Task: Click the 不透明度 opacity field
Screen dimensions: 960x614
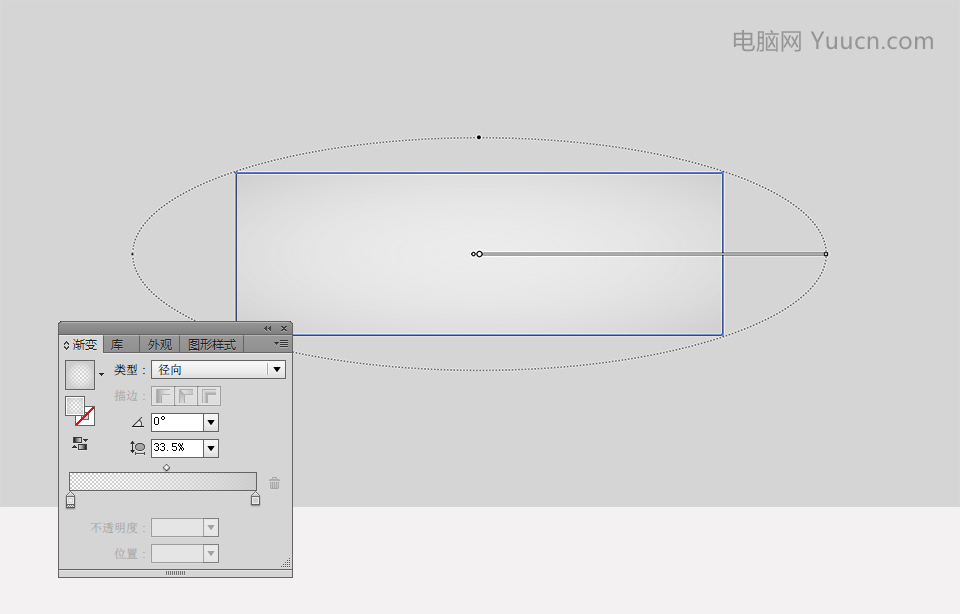Action: point(177,528)
